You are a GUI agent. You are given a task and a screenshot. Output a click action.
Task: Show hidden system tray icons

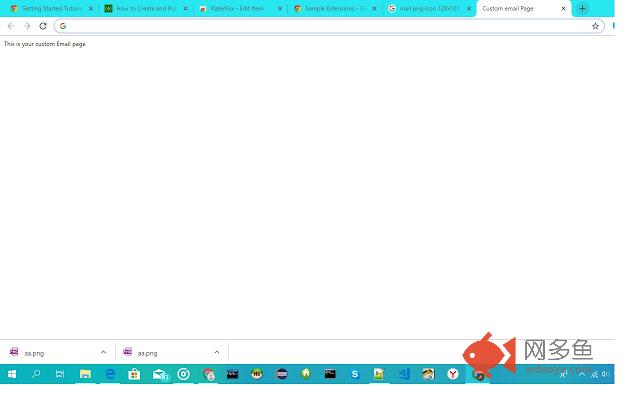coord(582,374)
